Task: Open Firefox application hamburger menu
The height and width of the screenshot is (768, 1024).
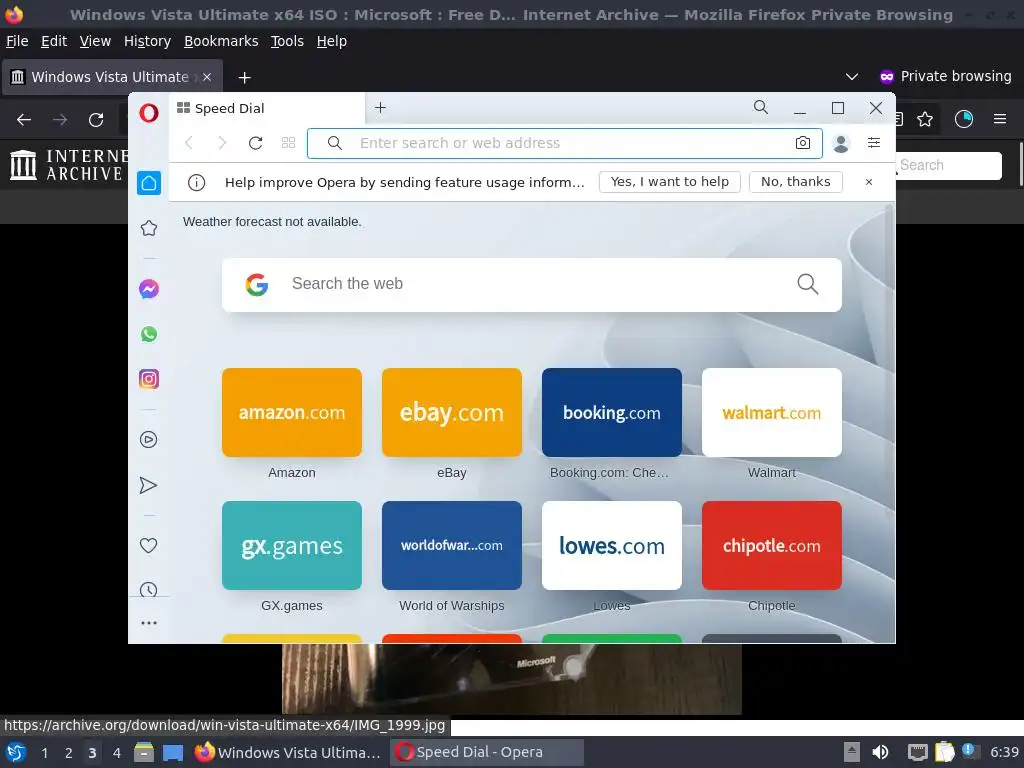Action: pos(1000,120)
